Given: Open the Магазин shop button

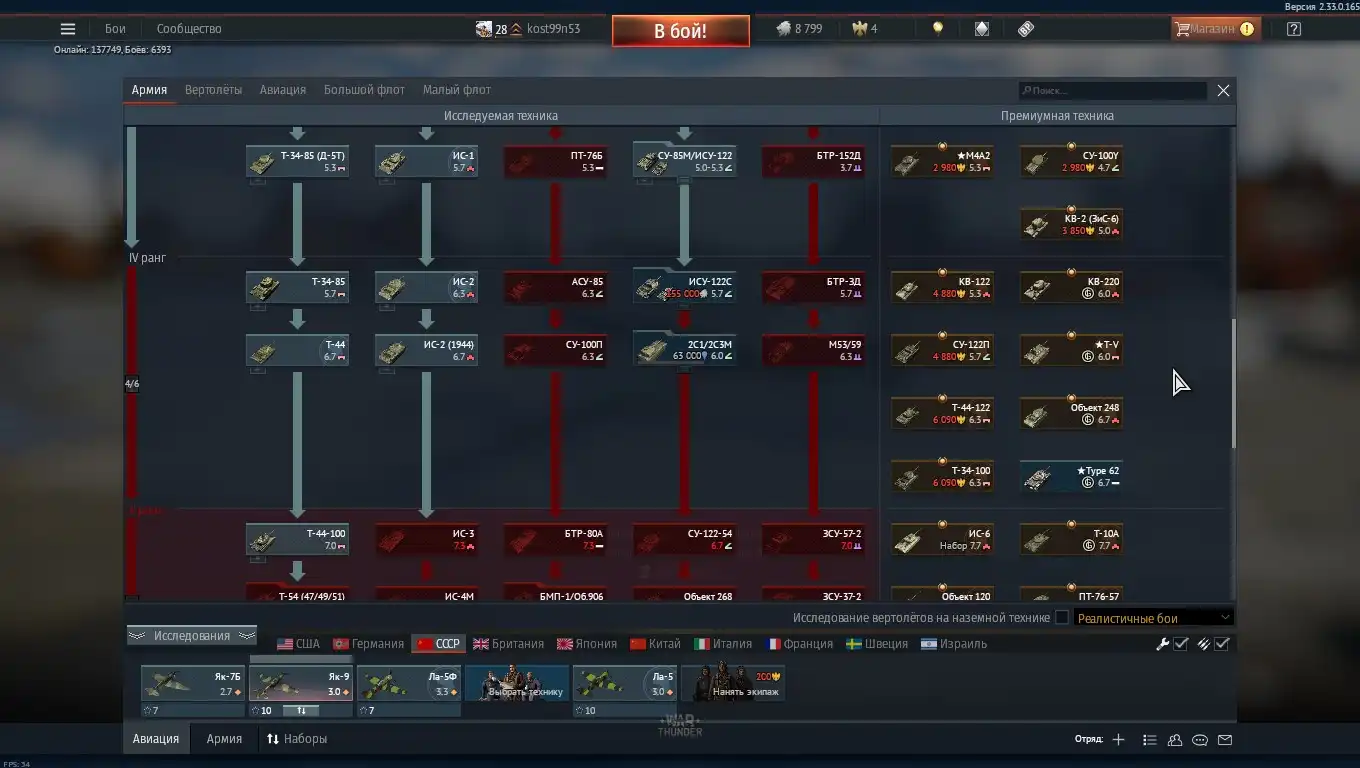Looking at the screenshot, I should pos(1215,29).
